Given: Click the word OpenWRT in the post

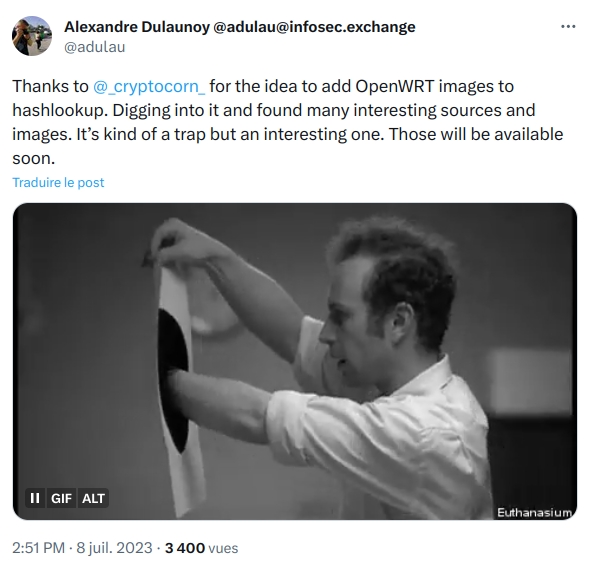Looking at the screenshot, I should (x=395, y=86).
